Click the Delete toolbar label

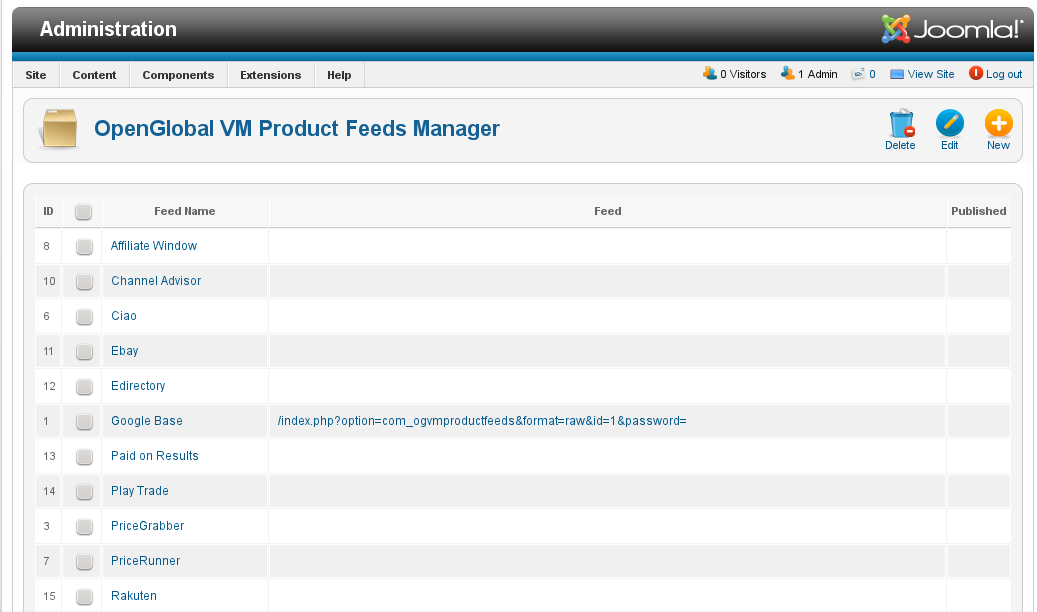pyautogui.click(x=900, y=146)
